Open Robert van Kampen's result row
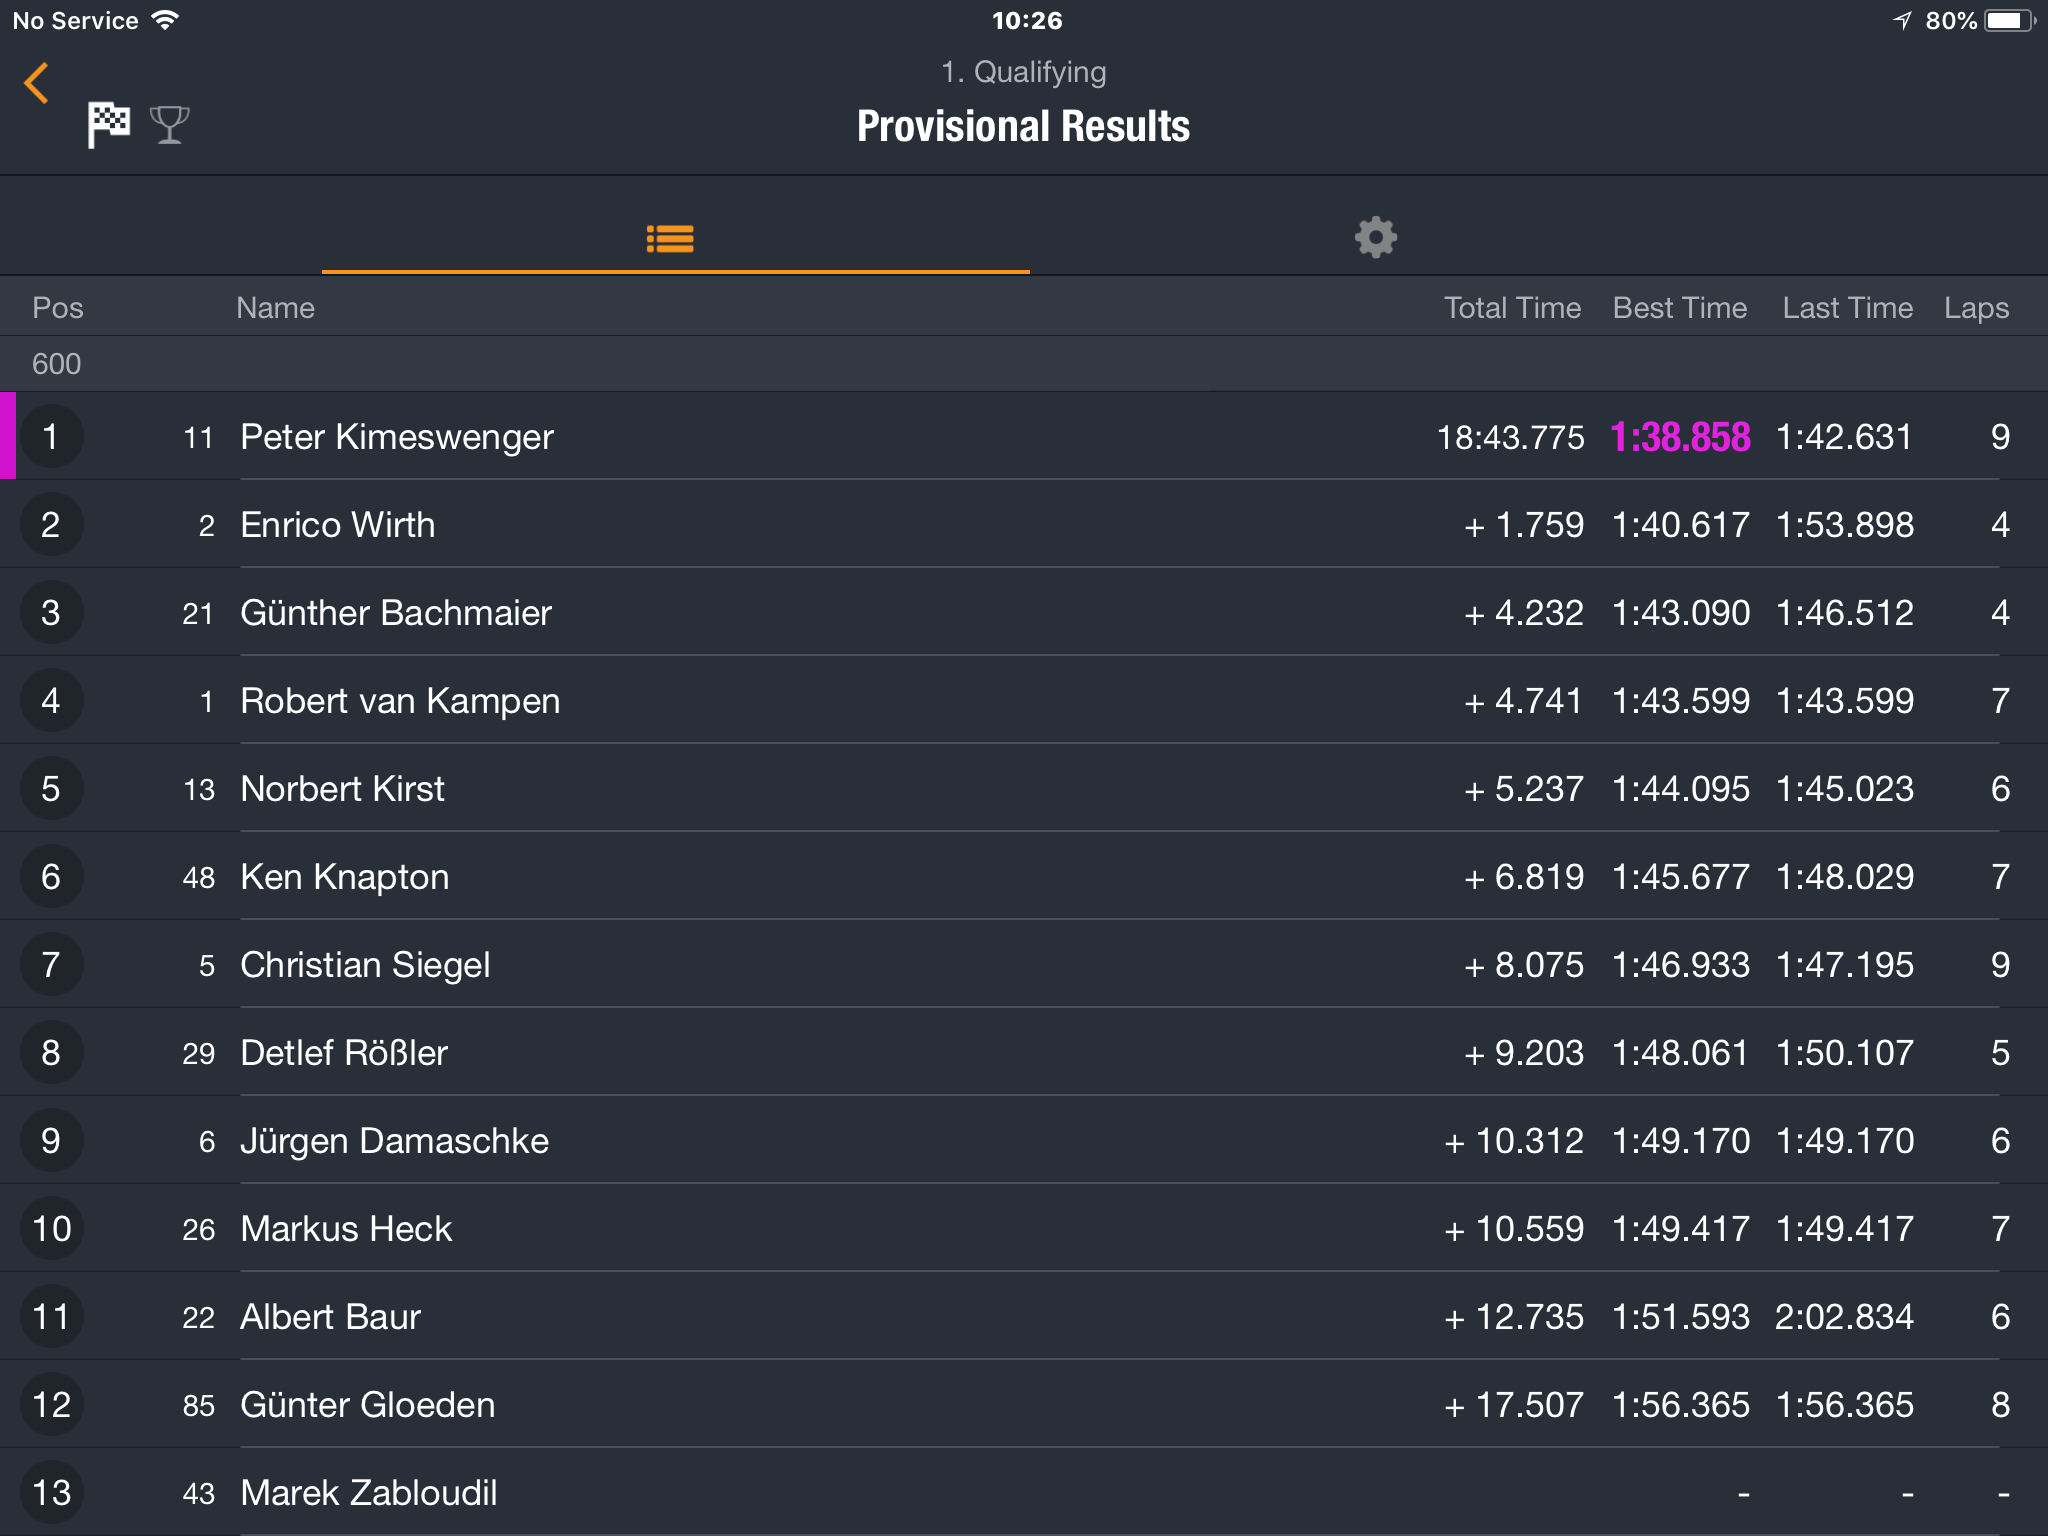This screenshot has width=2048, height=1536. pyautogui.click(x=1024, y=700)
